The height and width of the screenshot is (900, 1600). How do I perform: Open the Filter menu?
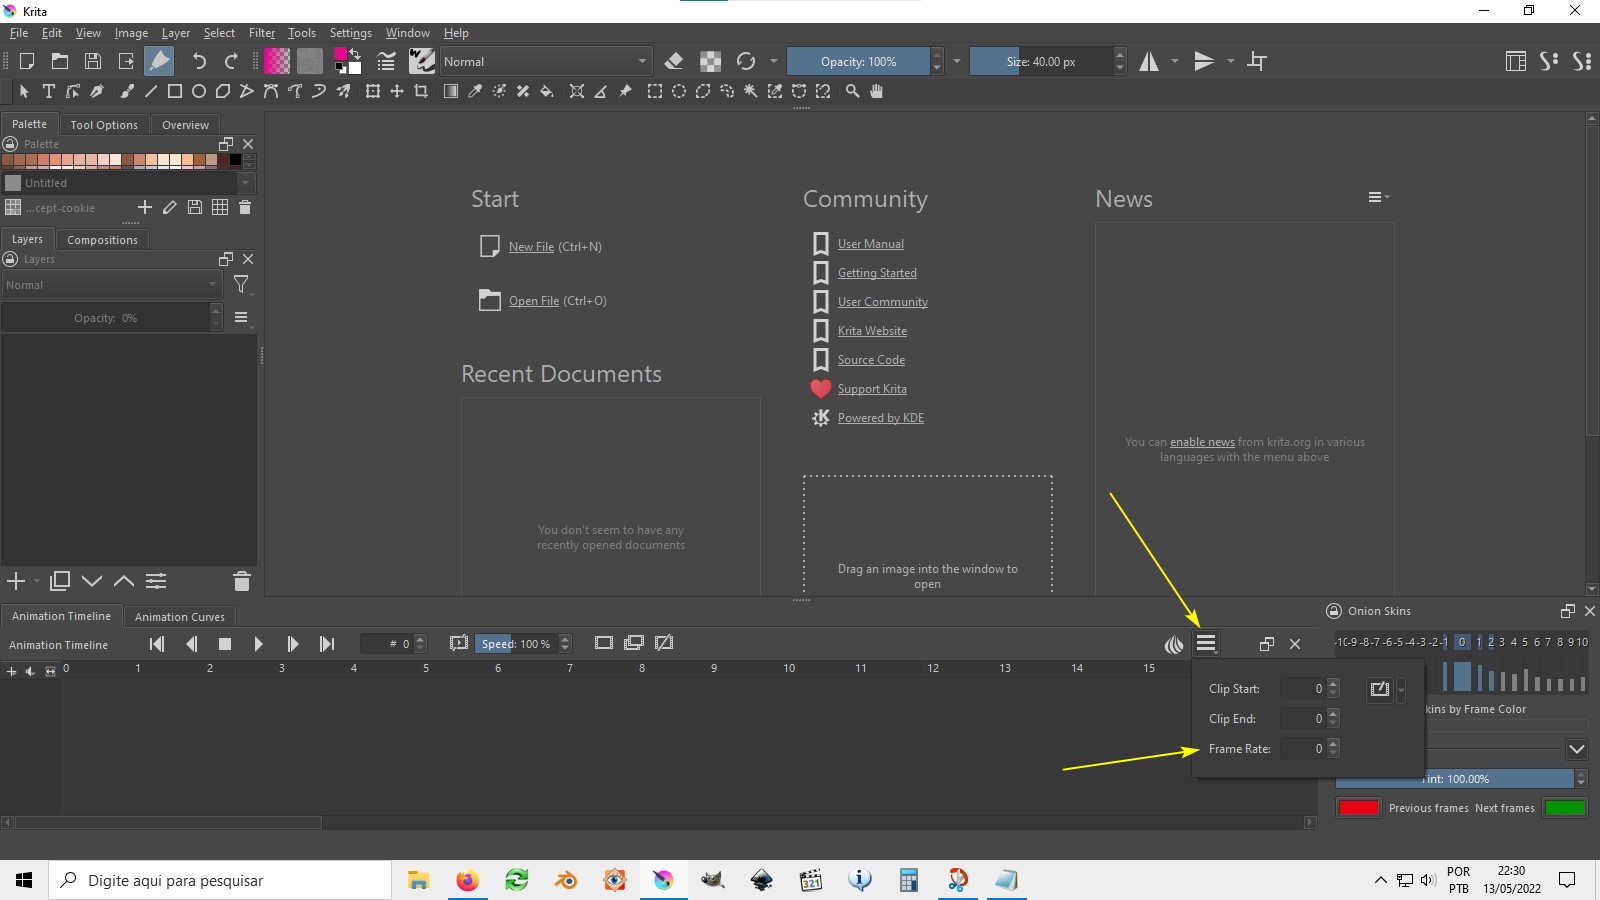[262, 33]
